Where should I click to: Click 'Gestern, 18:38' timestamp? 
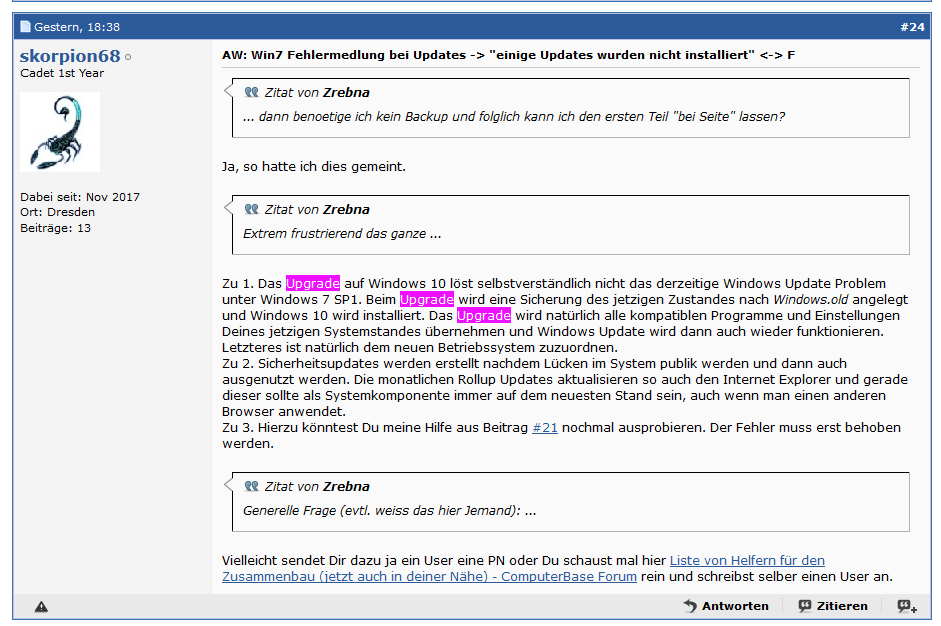coord(77,27)
